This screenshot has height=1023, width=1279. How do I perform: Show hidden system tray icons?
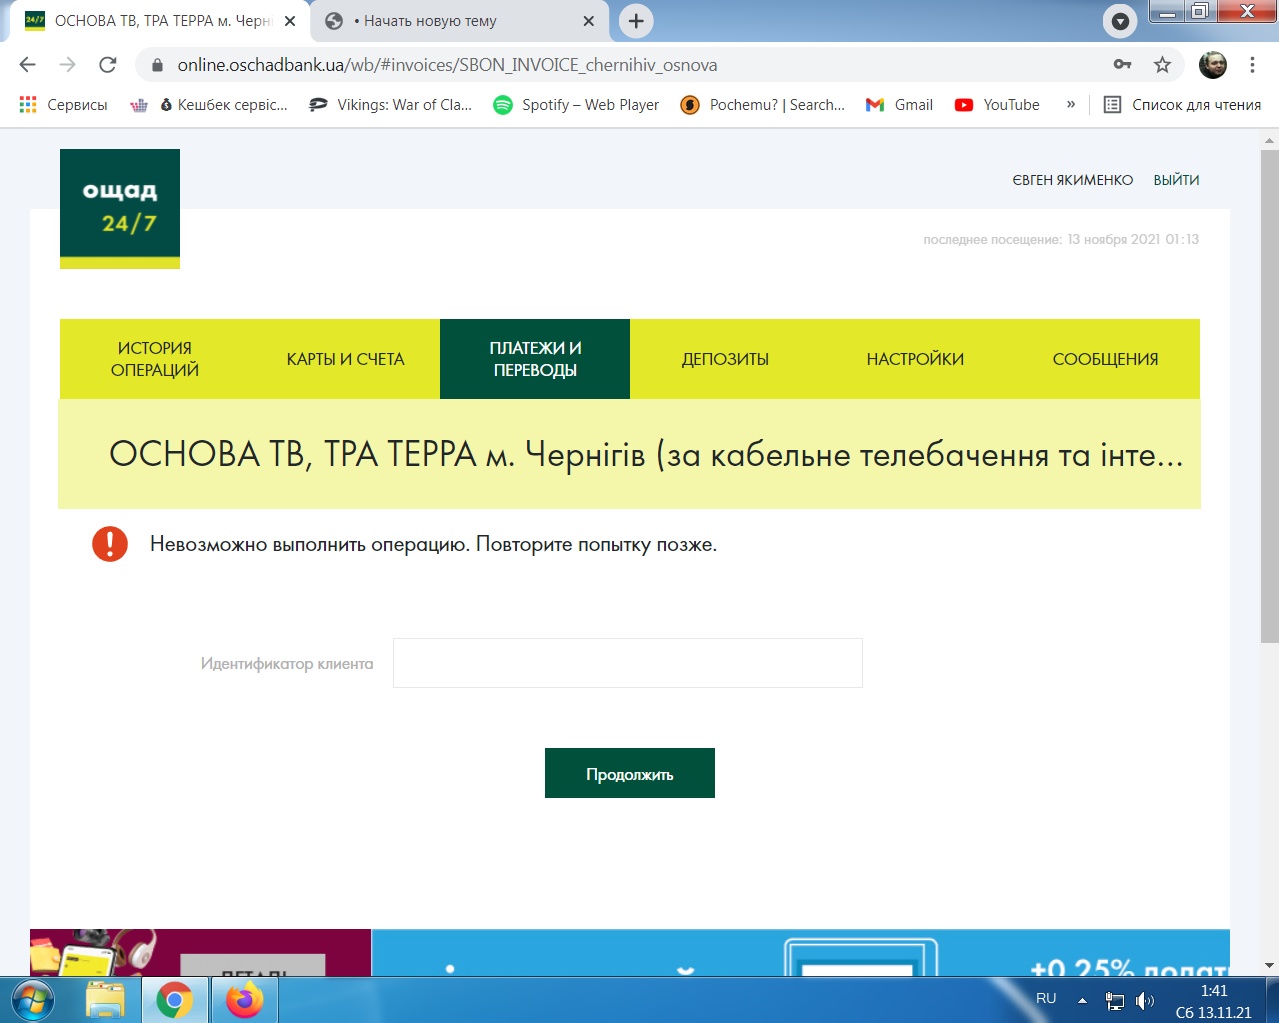click(x=1082, y=1000)
